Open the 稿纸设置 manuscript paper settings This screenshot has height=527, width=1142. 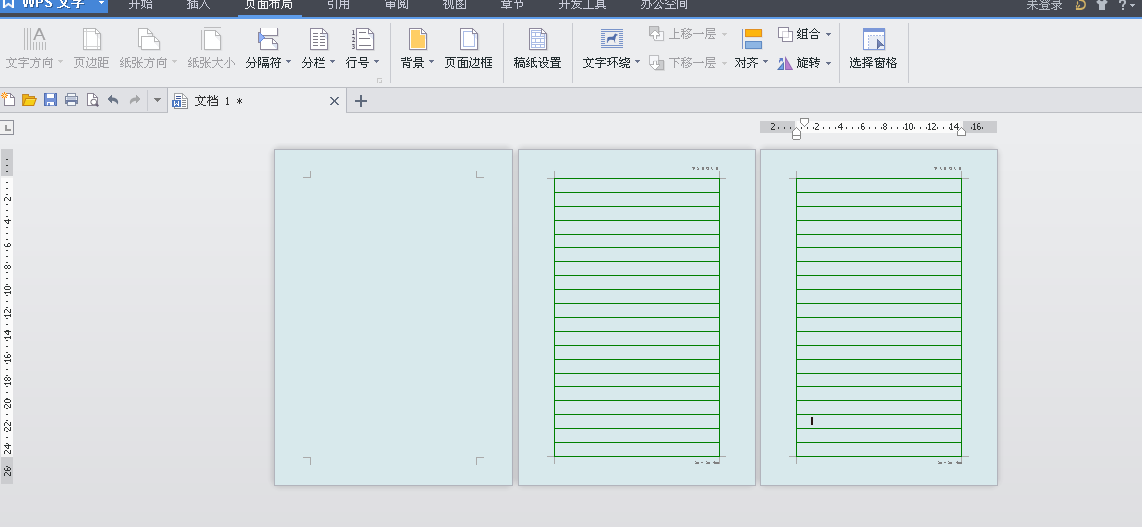537,49
